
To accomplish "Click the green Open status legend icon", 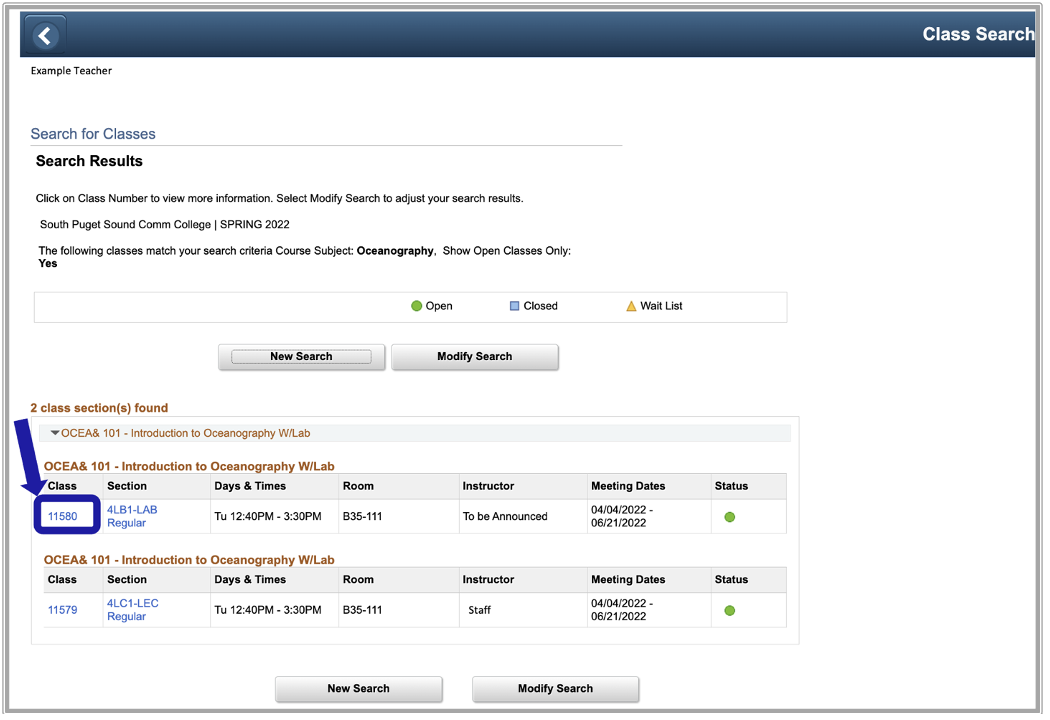I will coord(416,306).
